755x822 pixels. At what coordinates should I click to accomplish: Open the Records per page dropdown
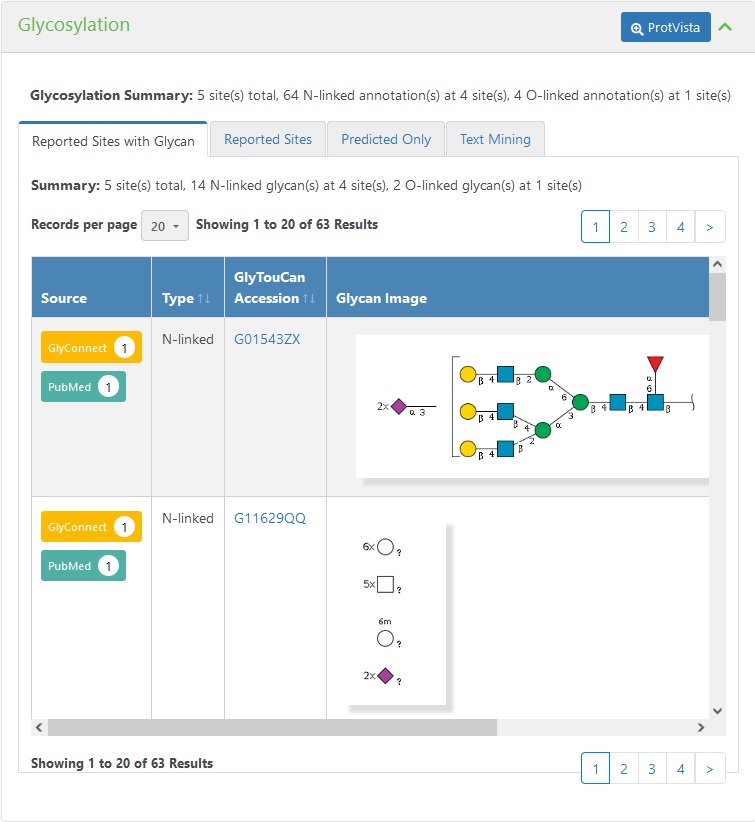165,226
